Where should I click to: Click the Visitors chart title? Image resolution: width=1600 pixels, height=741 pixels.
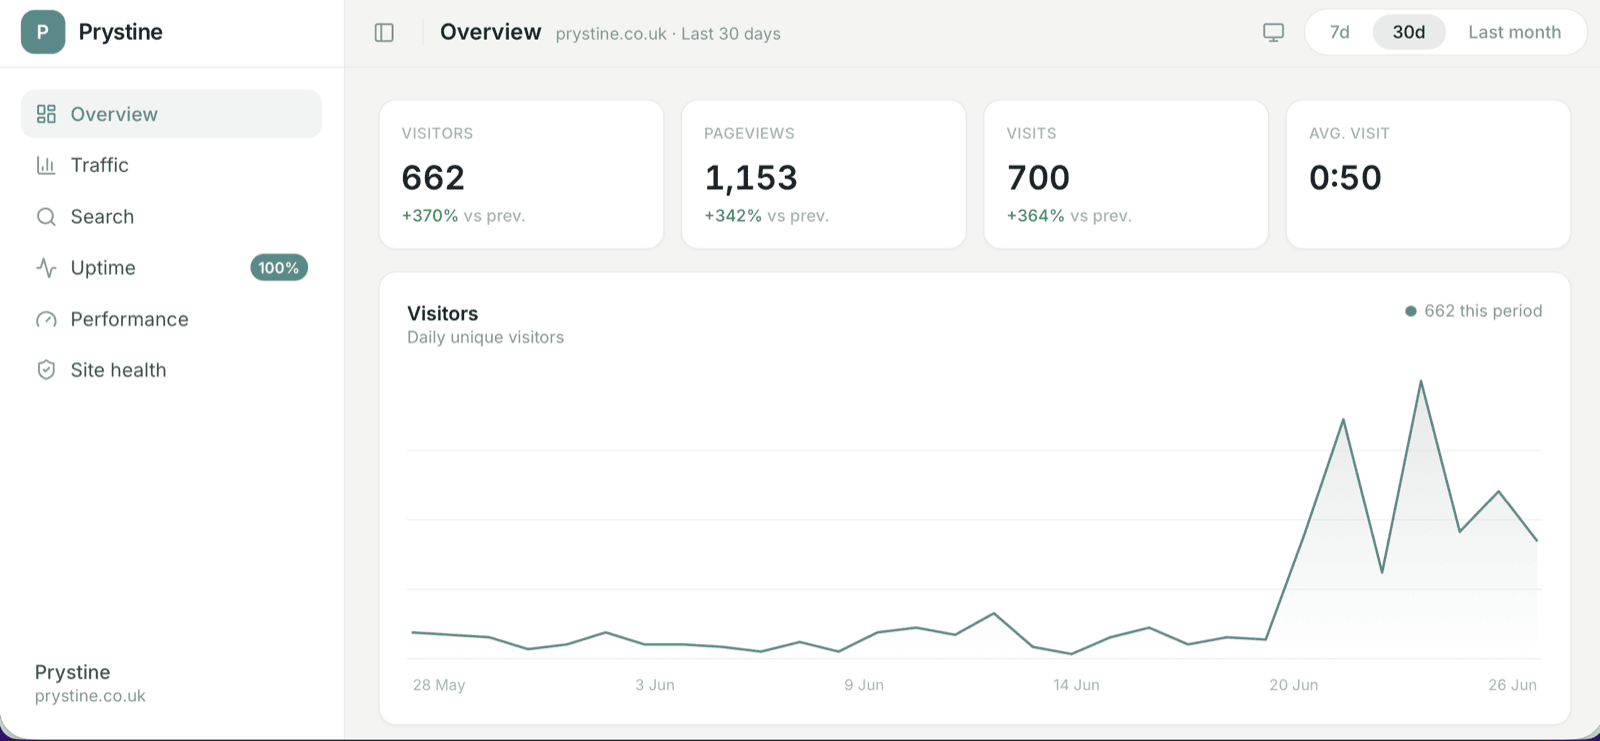(x=442, y=314)
